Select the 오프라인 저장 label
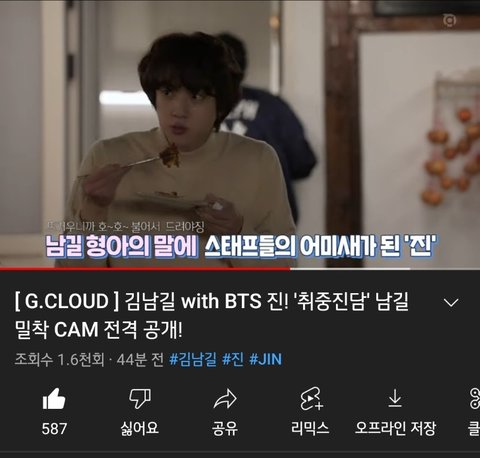This screenshot has height=458, width=480. (x=395, y=428)
